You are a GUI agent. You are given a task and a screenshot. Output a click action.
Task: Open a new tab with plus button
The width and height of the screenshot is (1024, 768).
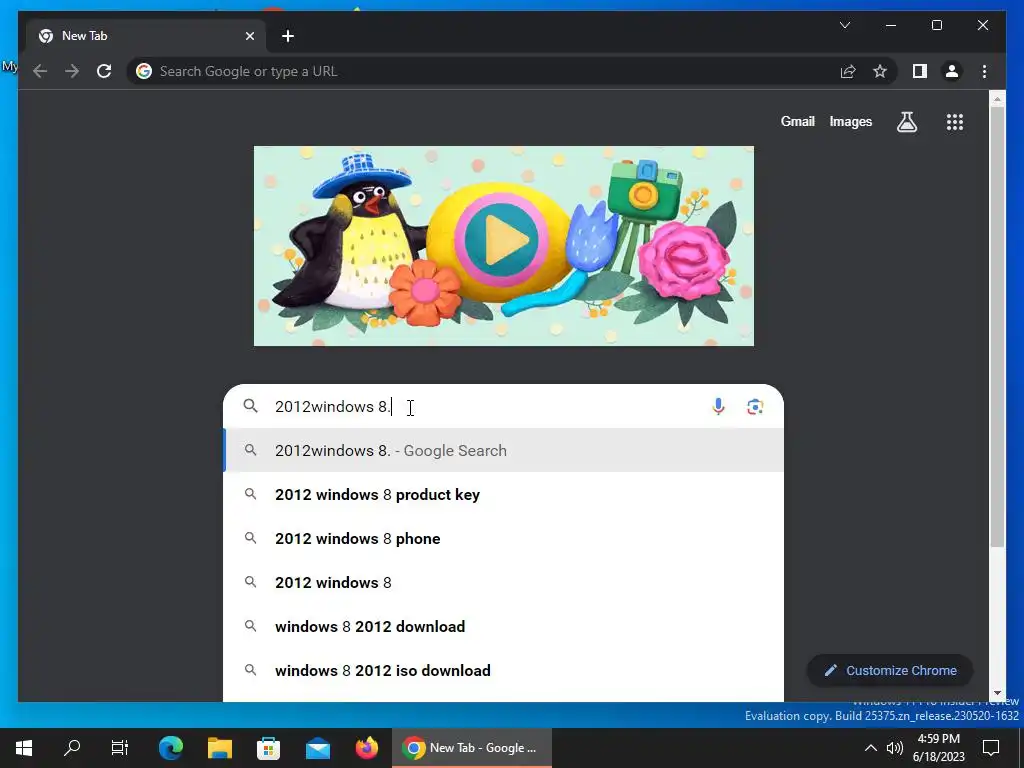pyautogui.click(x=288, y=36)
